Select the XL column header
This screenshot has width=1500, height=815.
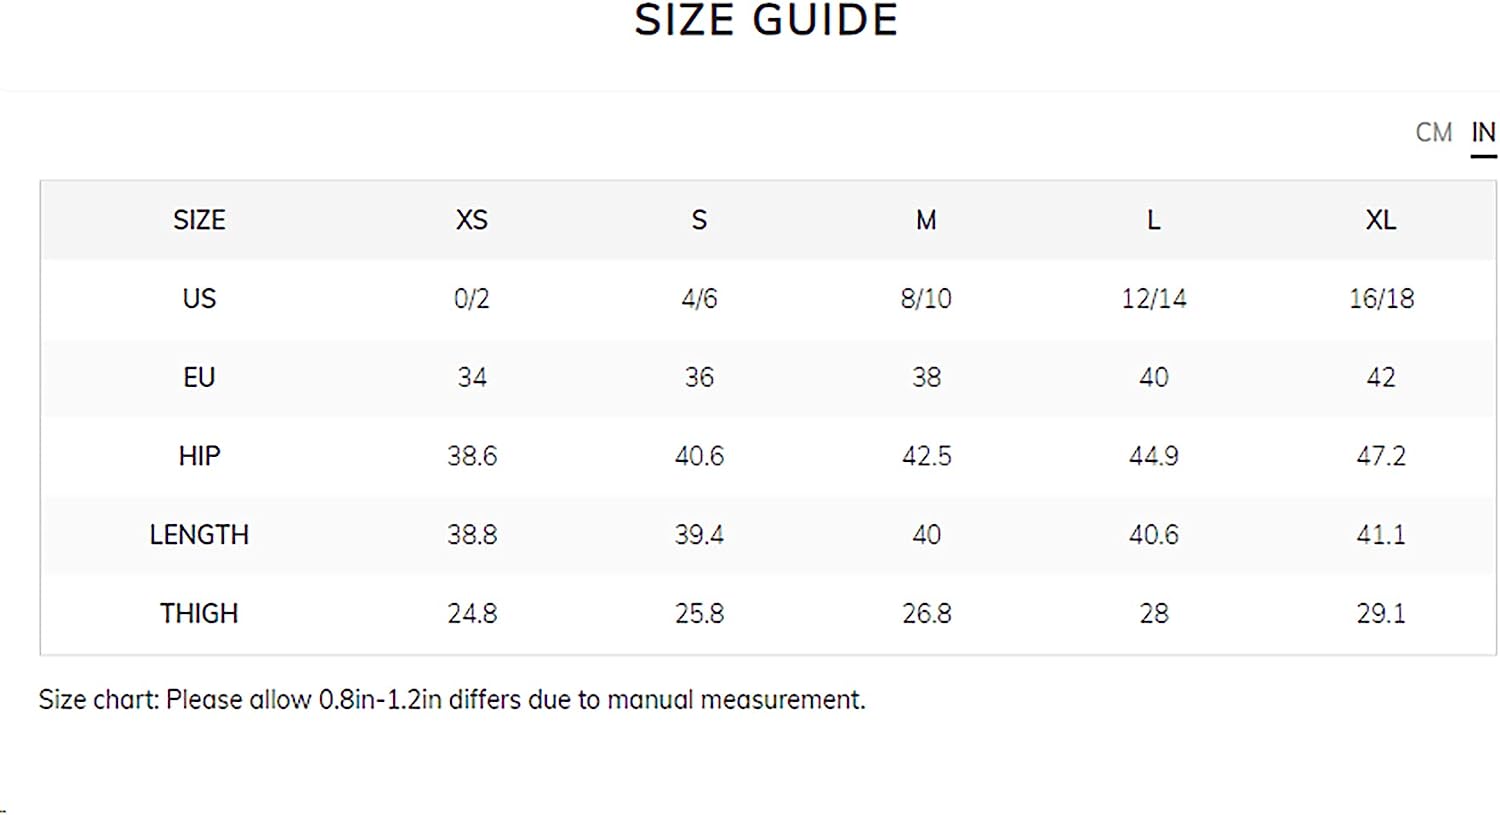tap(1381, 220)
